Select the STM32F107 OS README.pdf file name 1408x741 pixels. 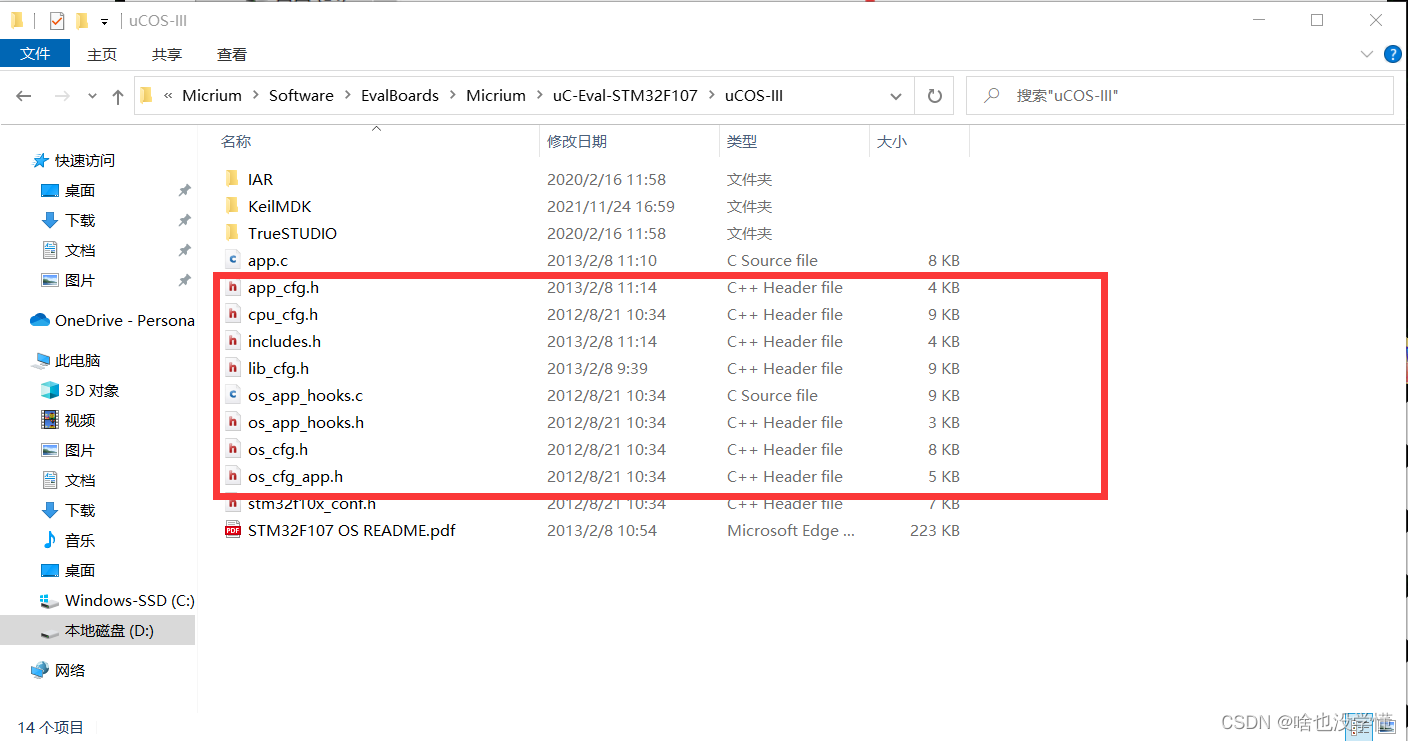(x=352, y=530)
